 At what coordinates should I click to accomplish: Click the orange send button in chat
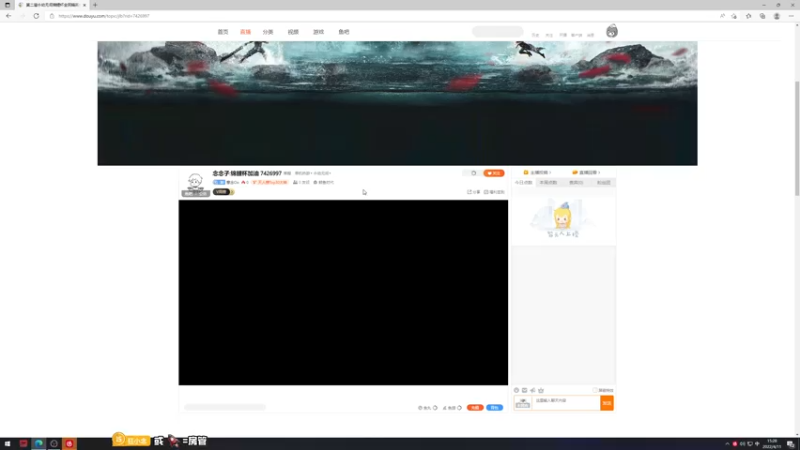click(607, 403)
